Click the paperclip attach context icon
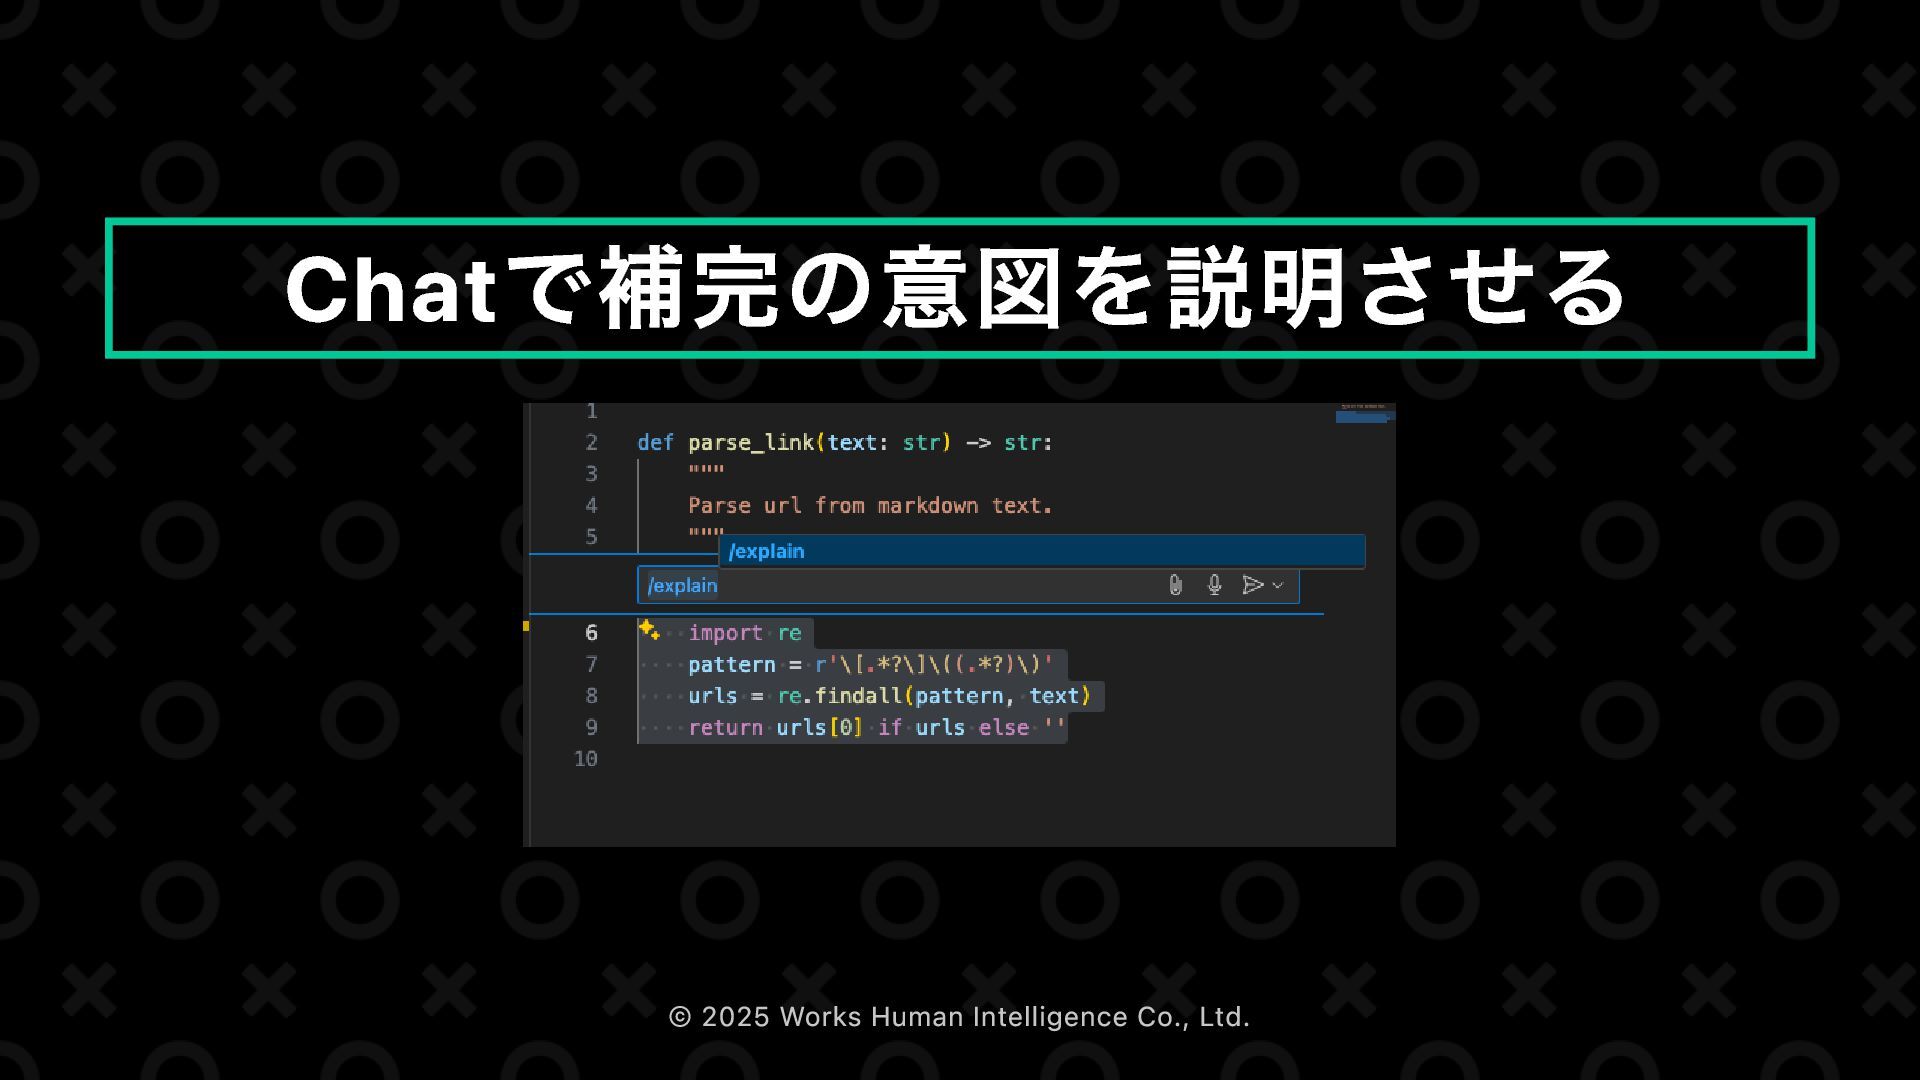The height and width of the screenshot is (1080, 1920). (x=1176, y=585)
